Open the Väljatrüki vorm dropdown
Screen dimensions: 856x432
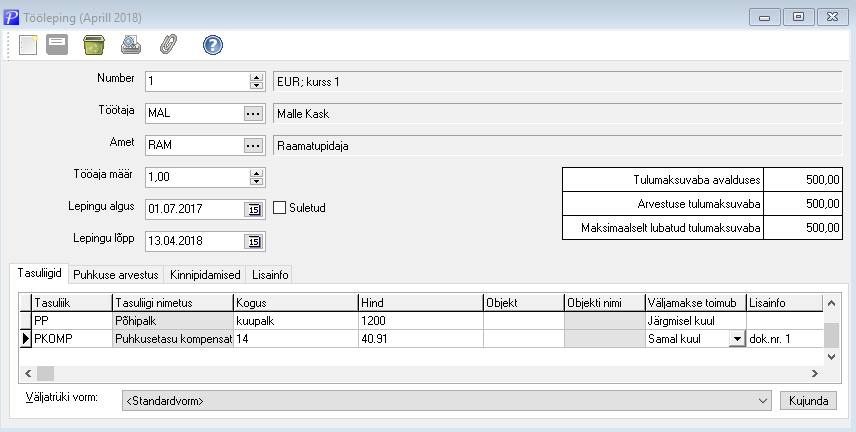(x=763, y=401)
